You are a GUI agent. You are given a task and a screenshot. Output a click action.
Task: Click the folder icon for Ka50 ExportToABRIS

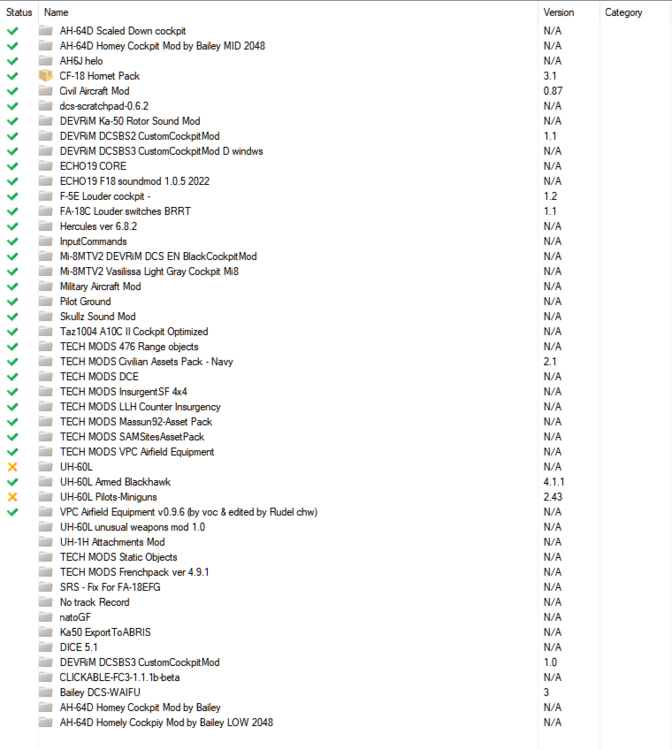click(x=46, y=632)
